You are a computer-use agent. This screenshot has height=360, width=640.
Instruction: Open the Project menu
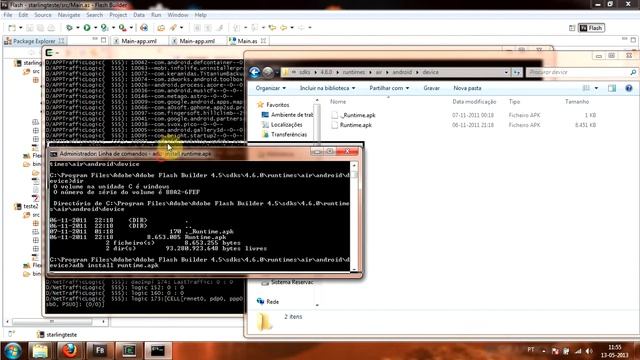click(118, 15)
